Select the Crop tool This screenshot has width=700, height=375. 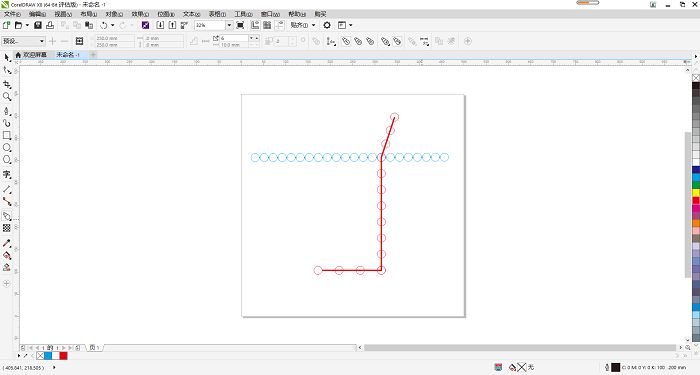pos(7,84)
